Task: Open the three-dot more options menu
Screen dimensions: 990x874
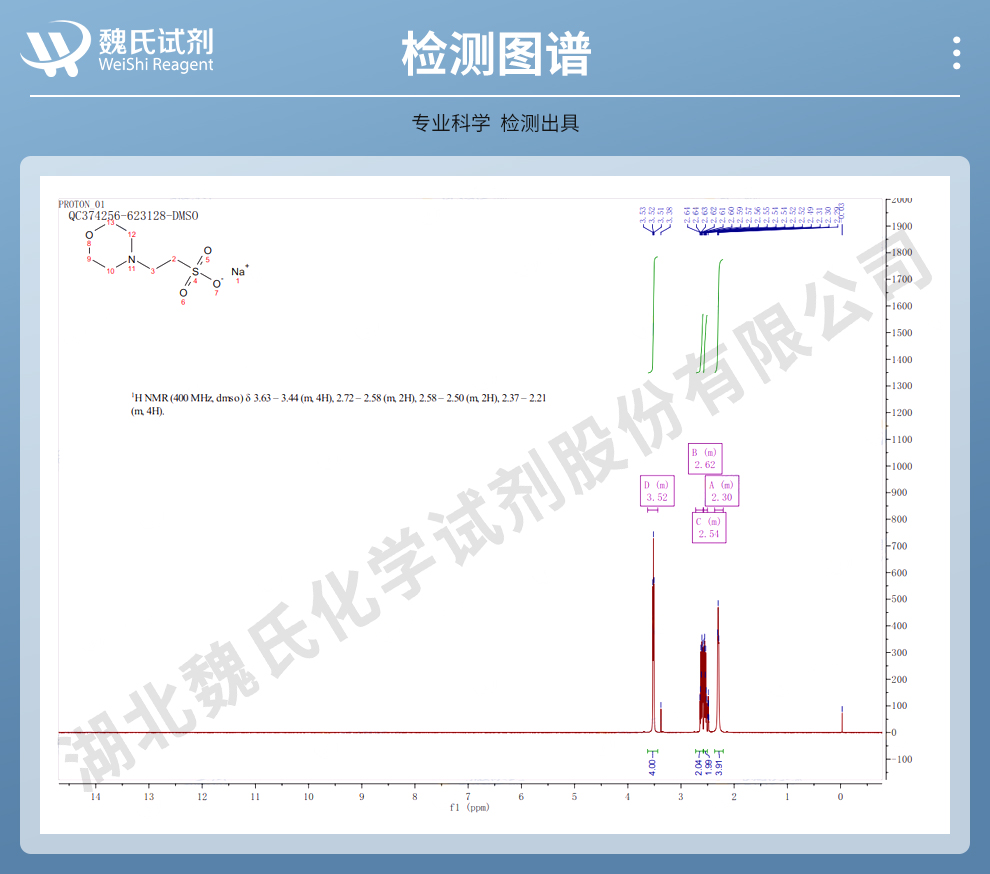Action: coord(957,52)
